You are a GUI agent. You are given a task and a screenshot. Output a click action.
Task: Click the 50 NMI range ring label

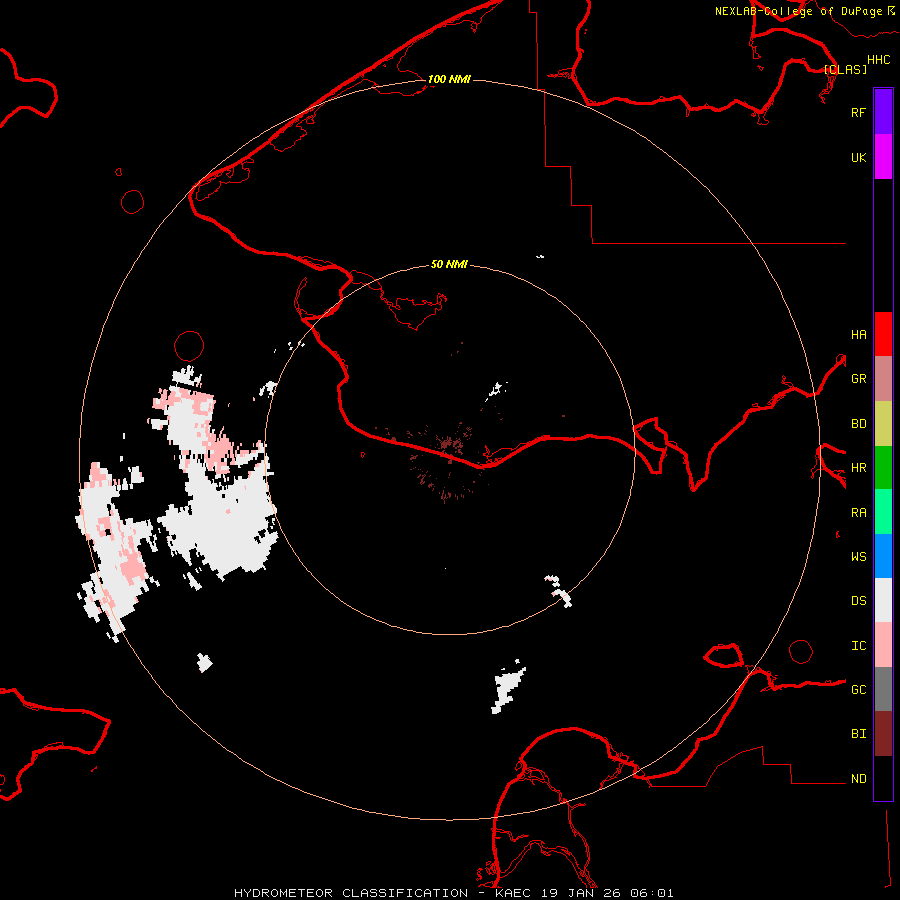pos(449,264)
